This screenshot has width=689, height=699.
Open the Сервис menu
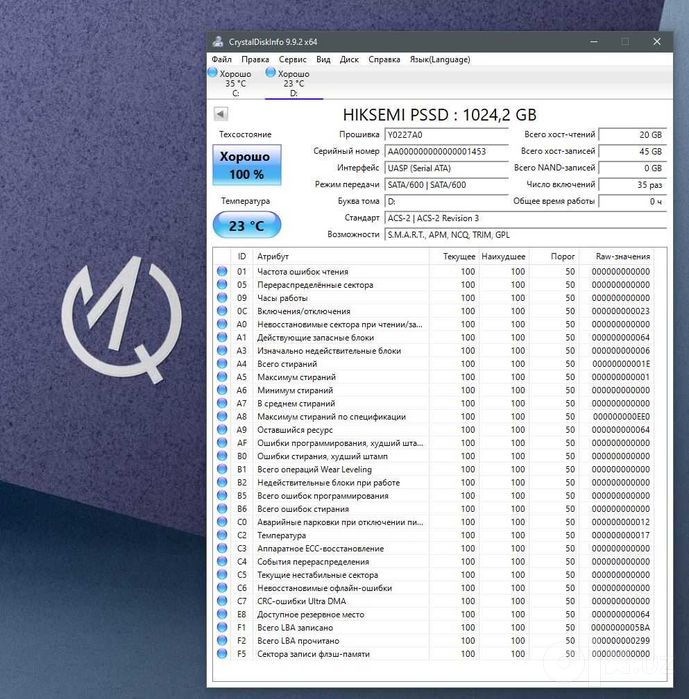click(x=292, y=59)
